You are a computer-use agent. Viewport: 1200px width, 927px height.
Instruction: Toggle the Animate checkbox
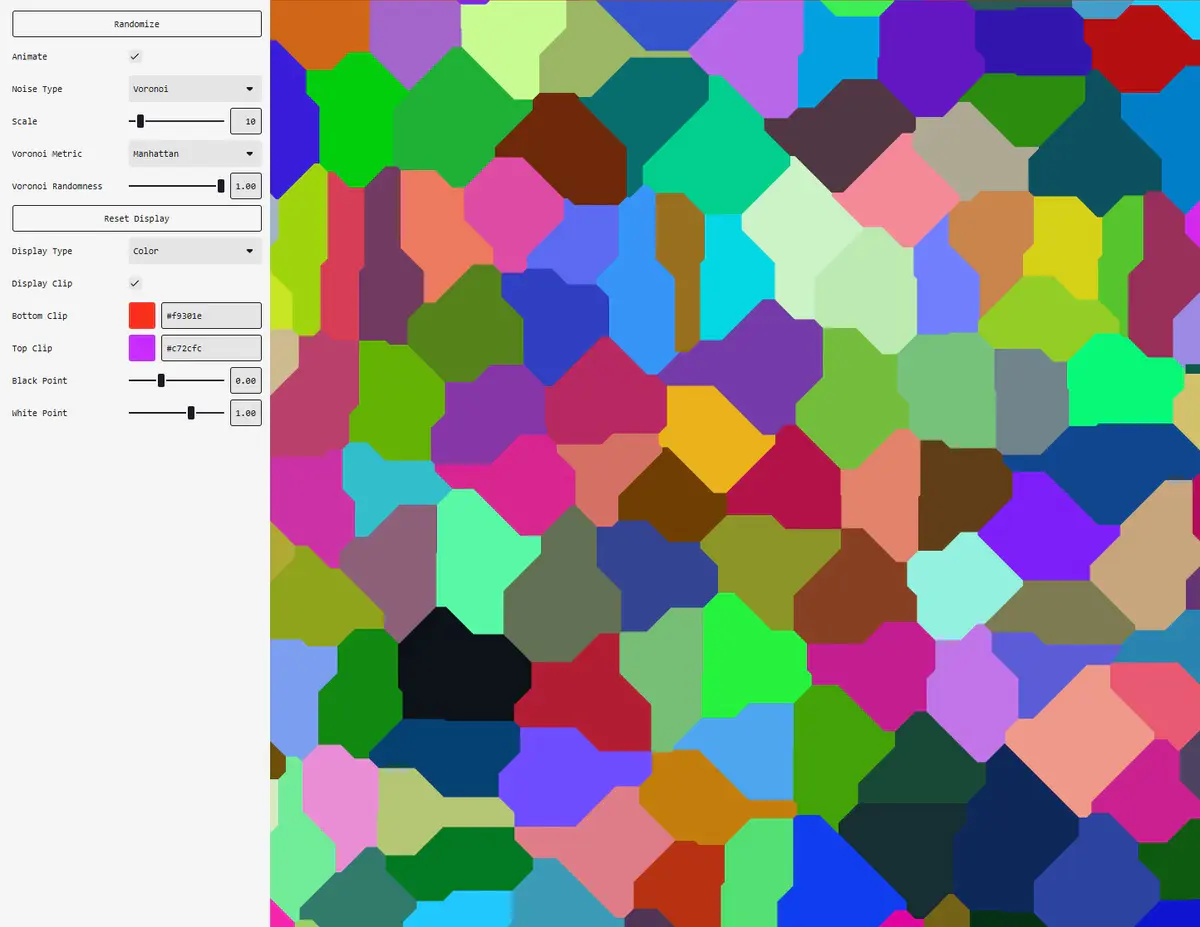[135, 57]
